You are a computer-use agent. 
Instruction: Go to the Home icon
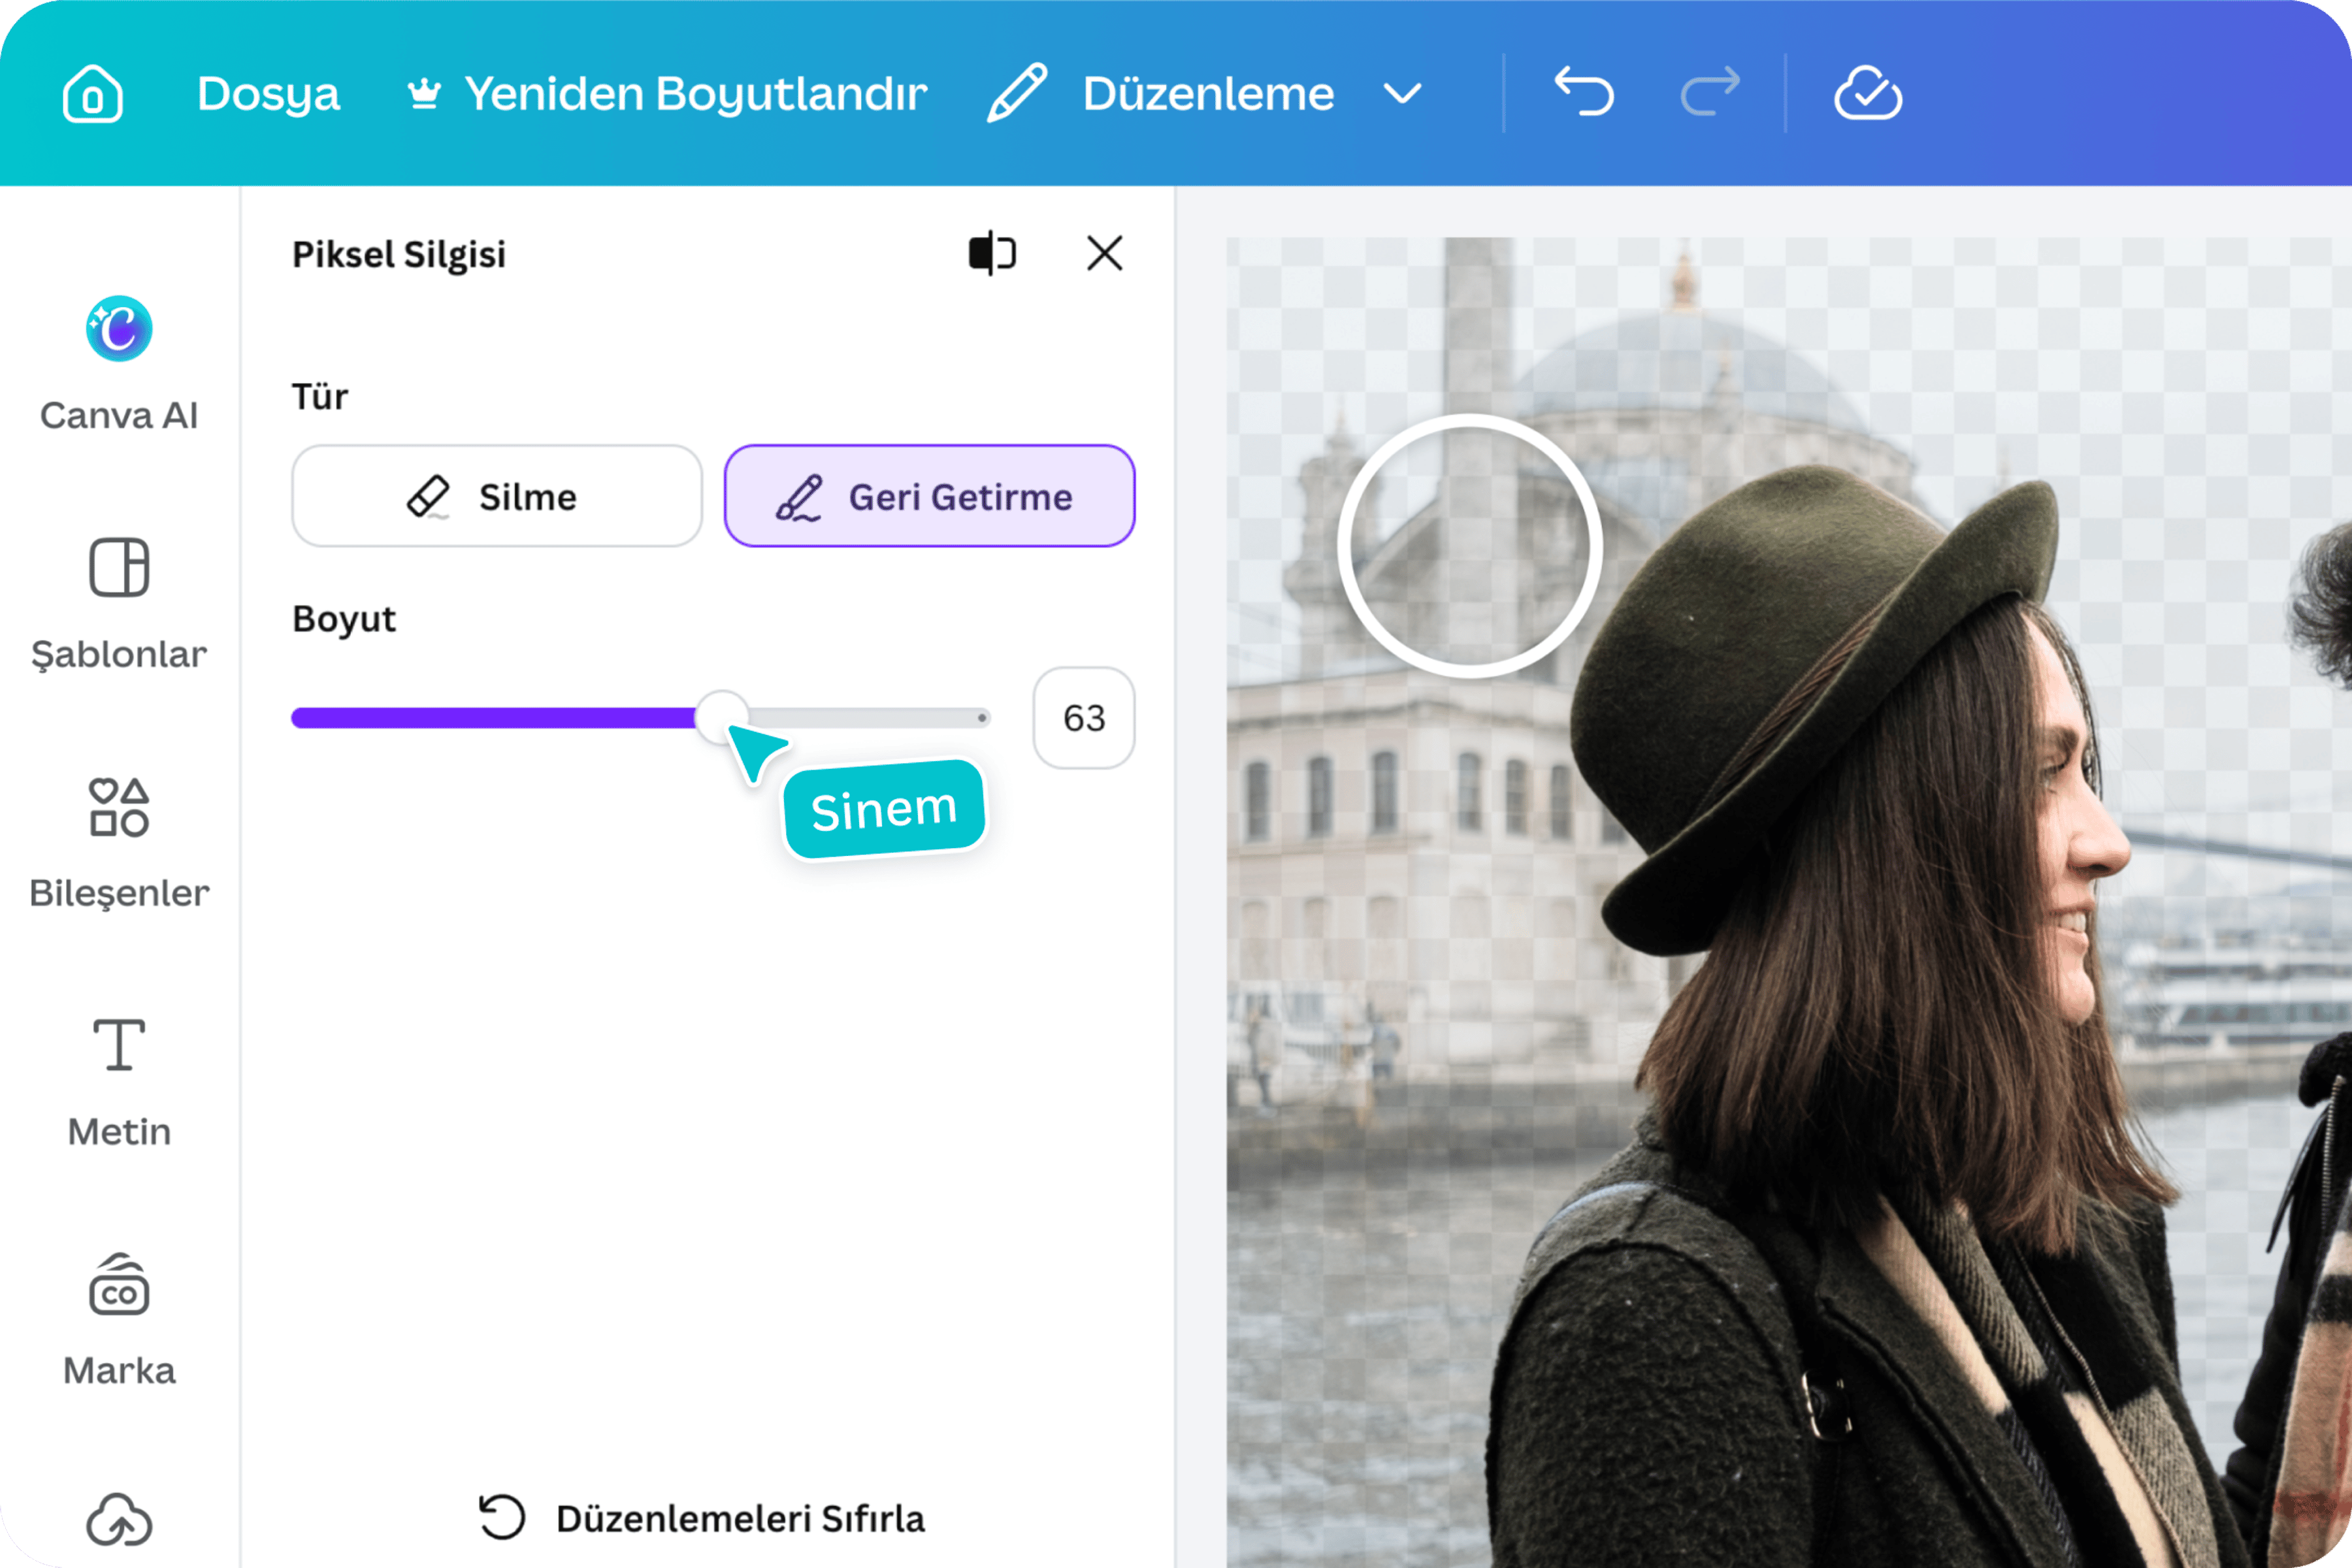tap(93, 94)
